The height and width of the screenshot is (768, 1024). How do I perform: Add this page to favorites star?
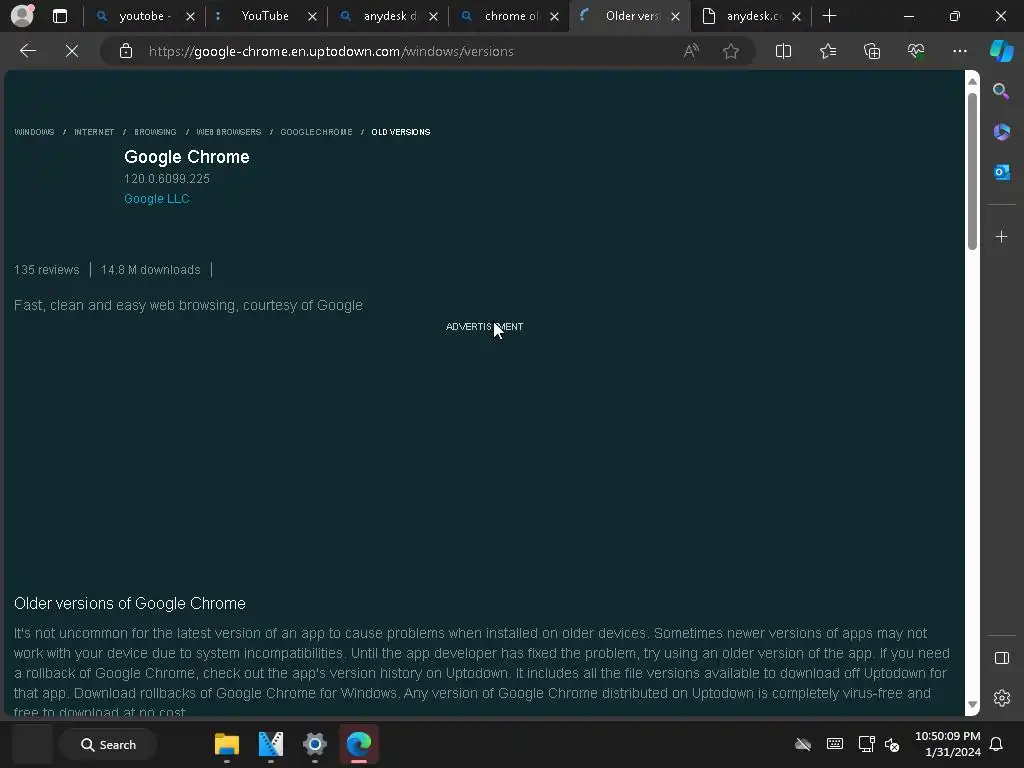(x=731, y=51)
